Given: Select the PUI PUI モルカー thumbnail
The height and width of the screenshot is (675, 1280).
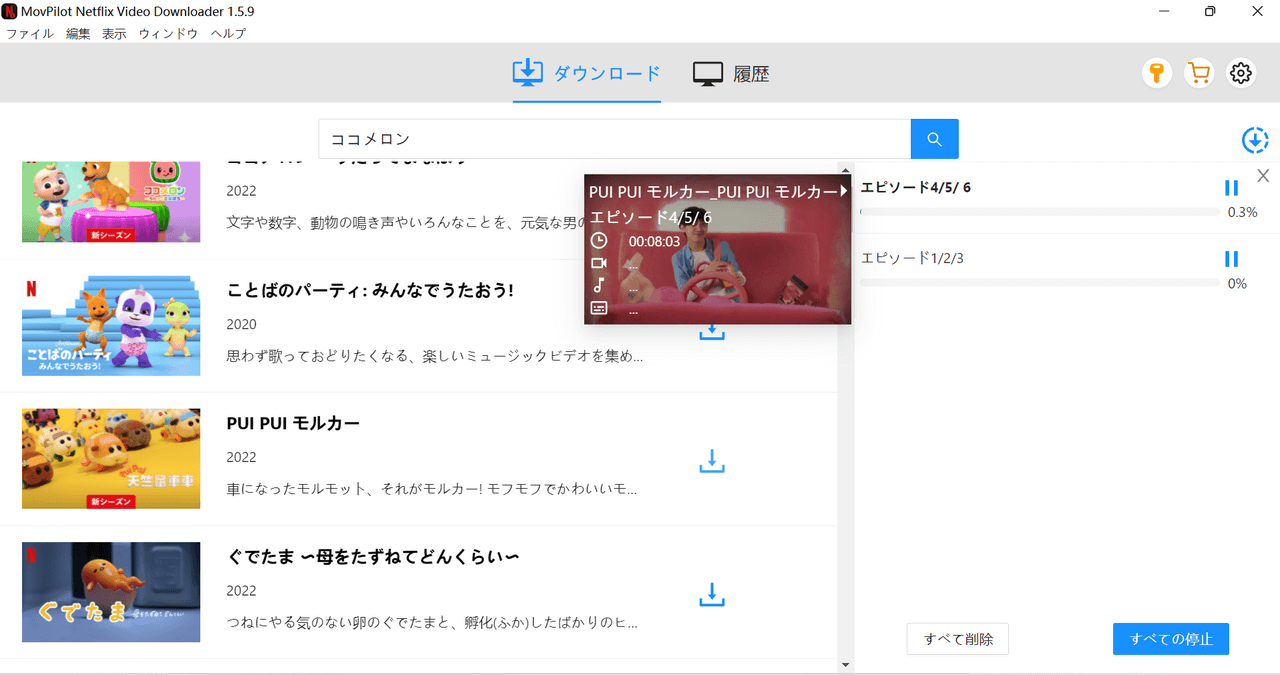Looking at the screenshot, I should (111, 459).
